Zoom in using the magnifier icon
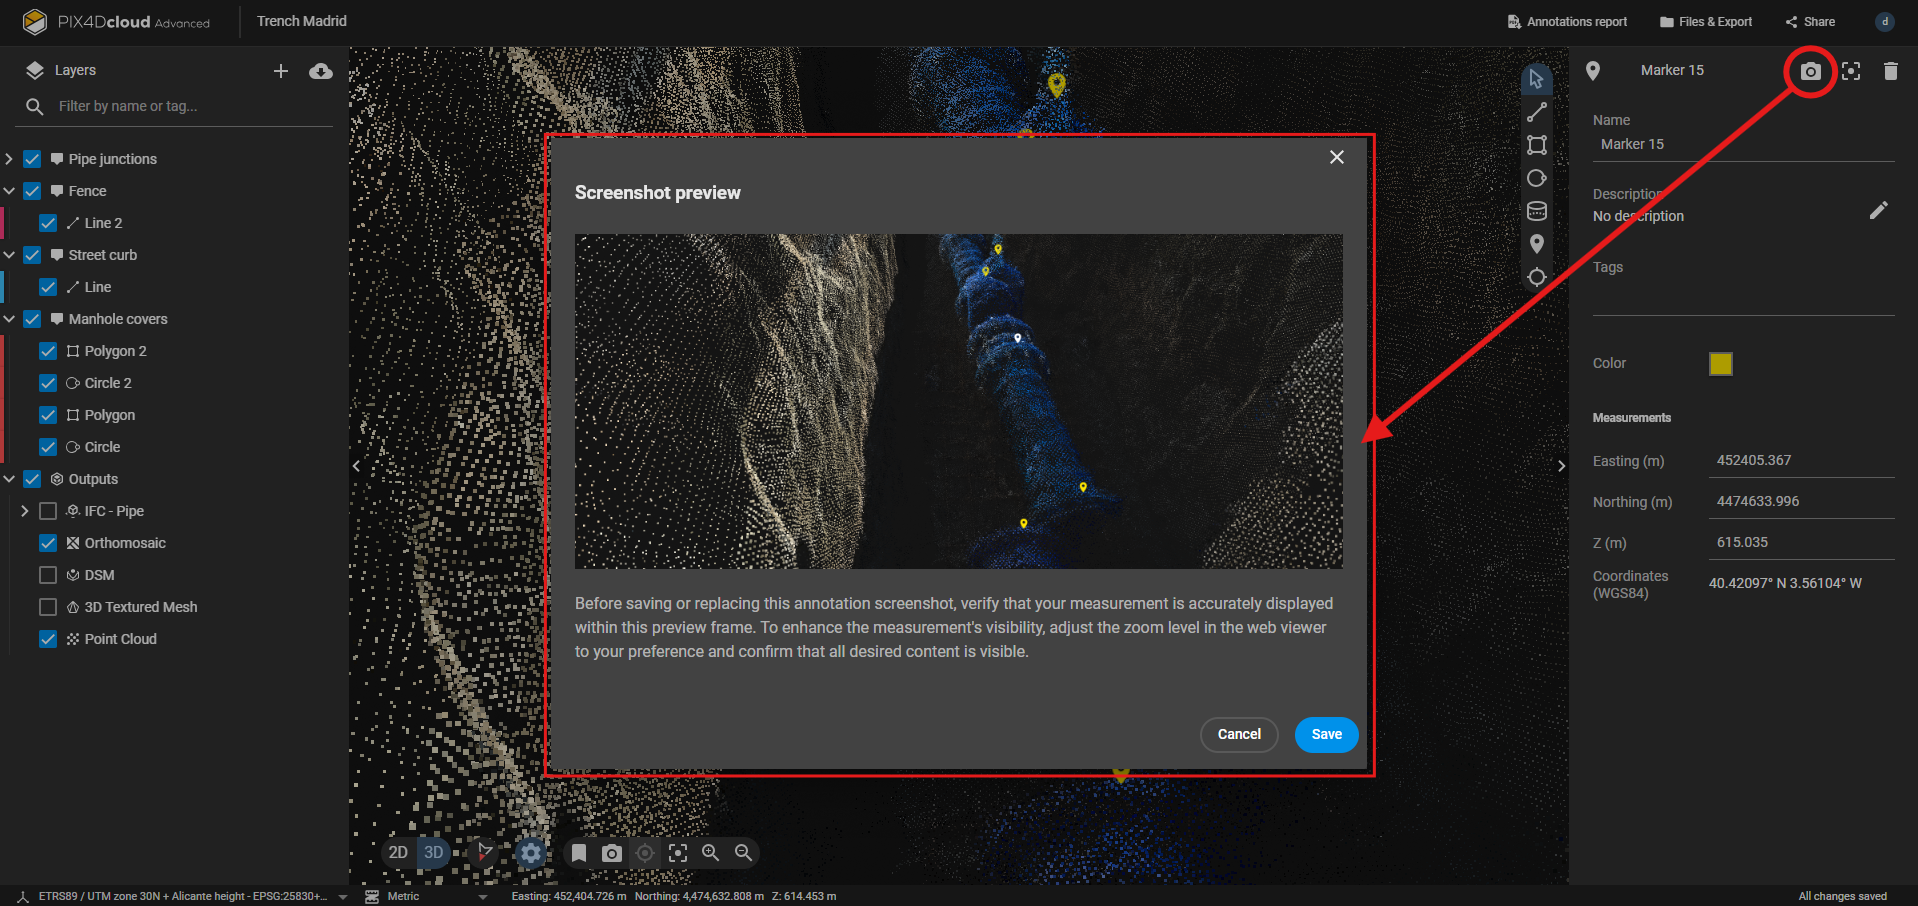This screenshot has height=906, width=1918. point(710,853)
